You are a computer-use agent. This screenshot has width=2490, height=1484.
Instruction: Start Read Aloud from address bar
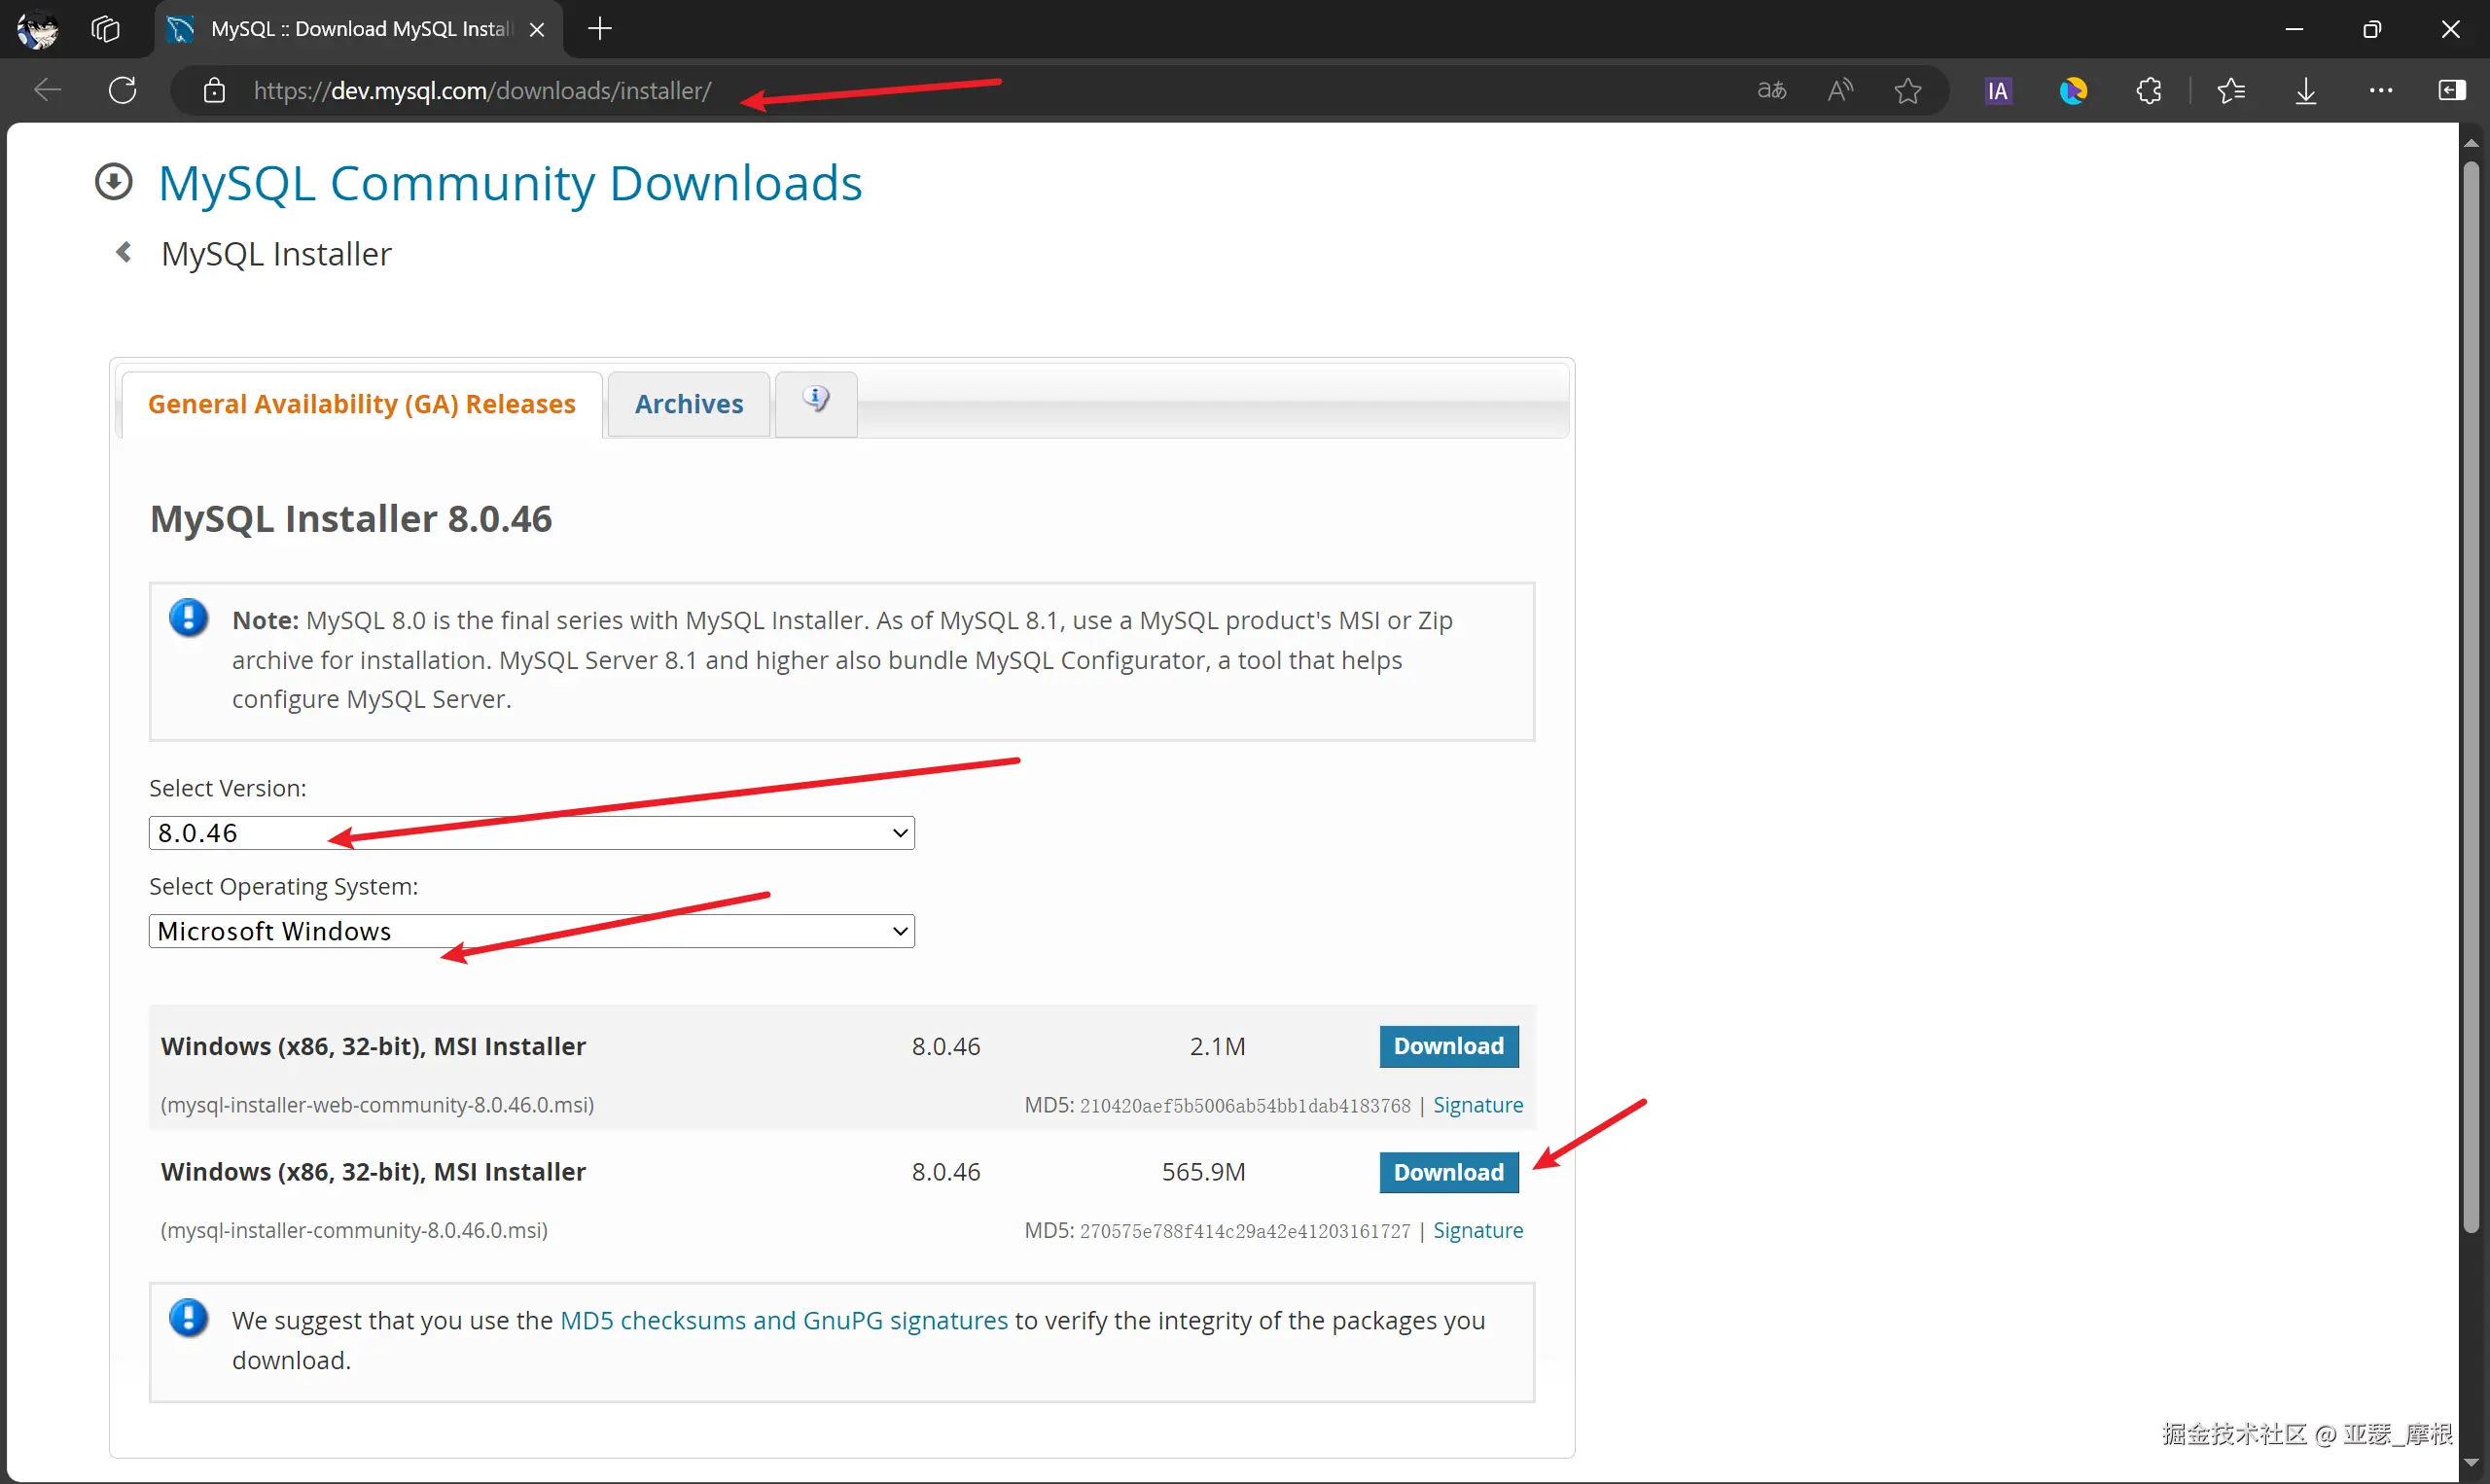pyautogui.click(x=1840, y=90)
